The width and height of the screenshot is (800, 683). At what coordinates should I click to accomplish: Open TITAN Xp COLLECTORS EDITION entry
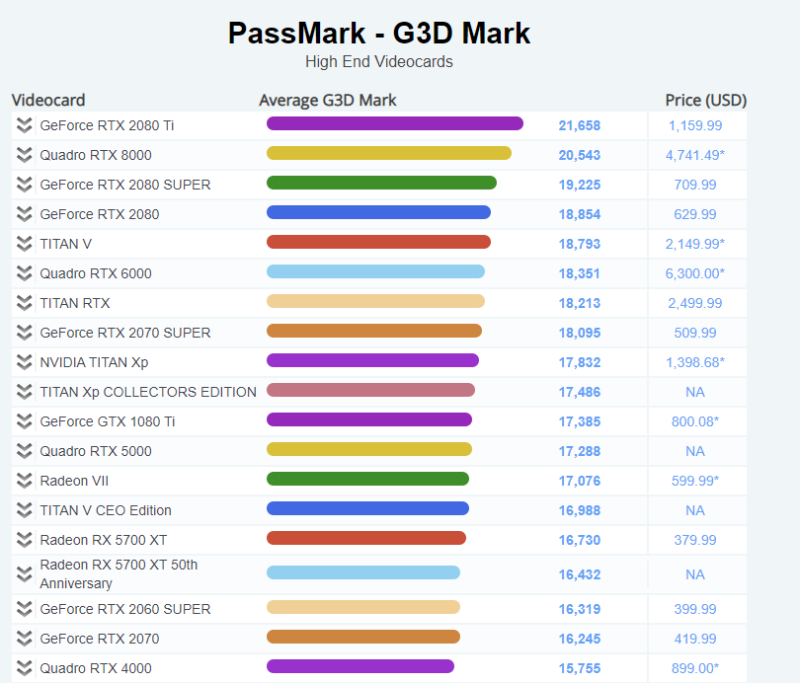point(148,392)
